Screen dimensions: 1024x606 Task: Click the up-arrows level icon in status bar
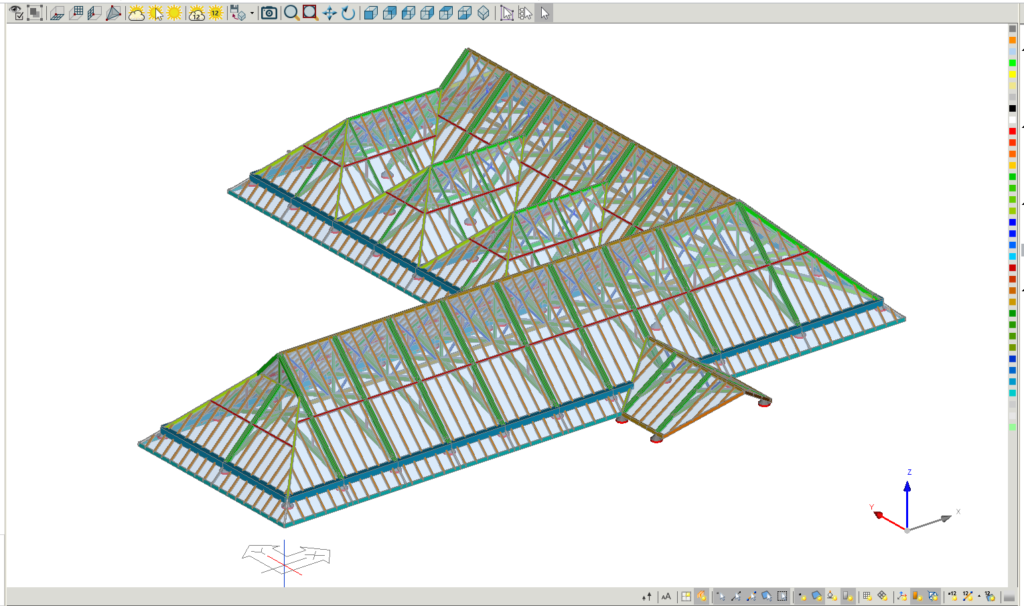[x=647, y=596]
